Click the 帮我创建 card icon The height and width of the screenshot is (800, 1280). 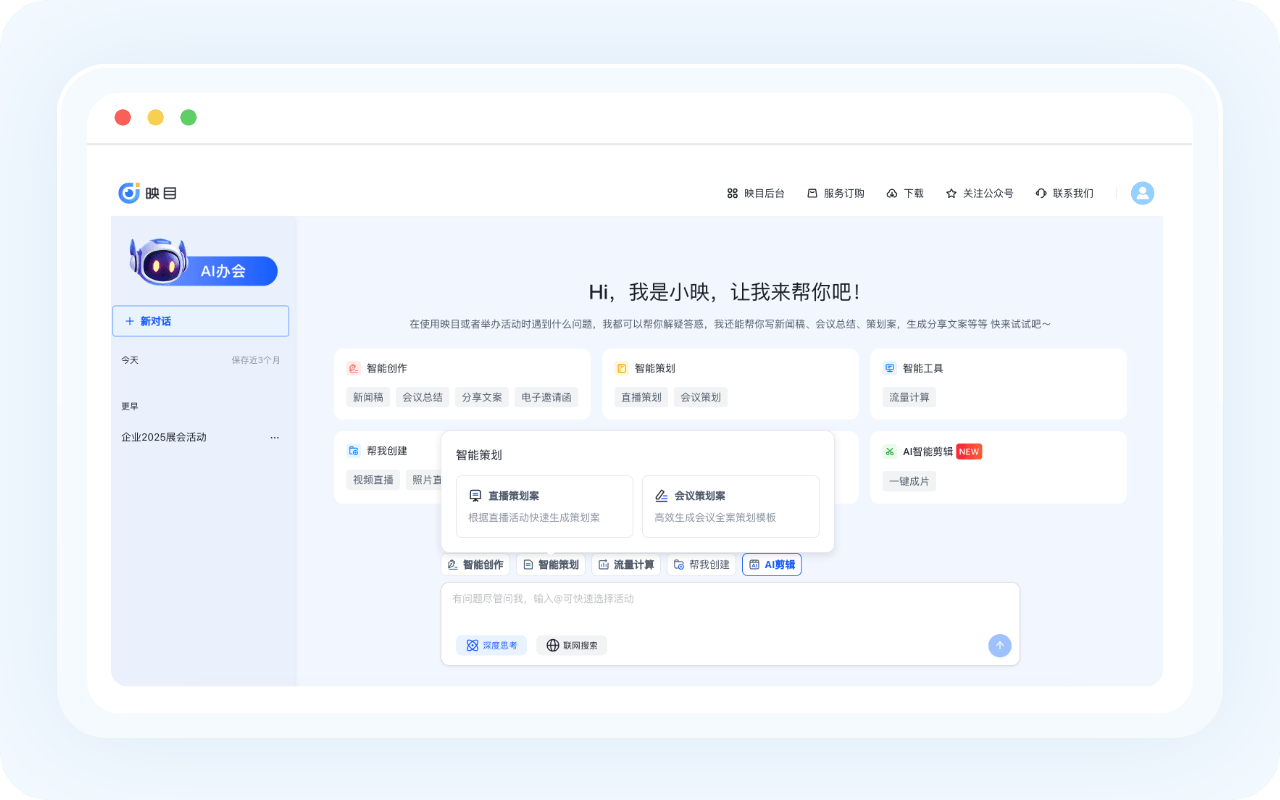click(x=353, y=451)
